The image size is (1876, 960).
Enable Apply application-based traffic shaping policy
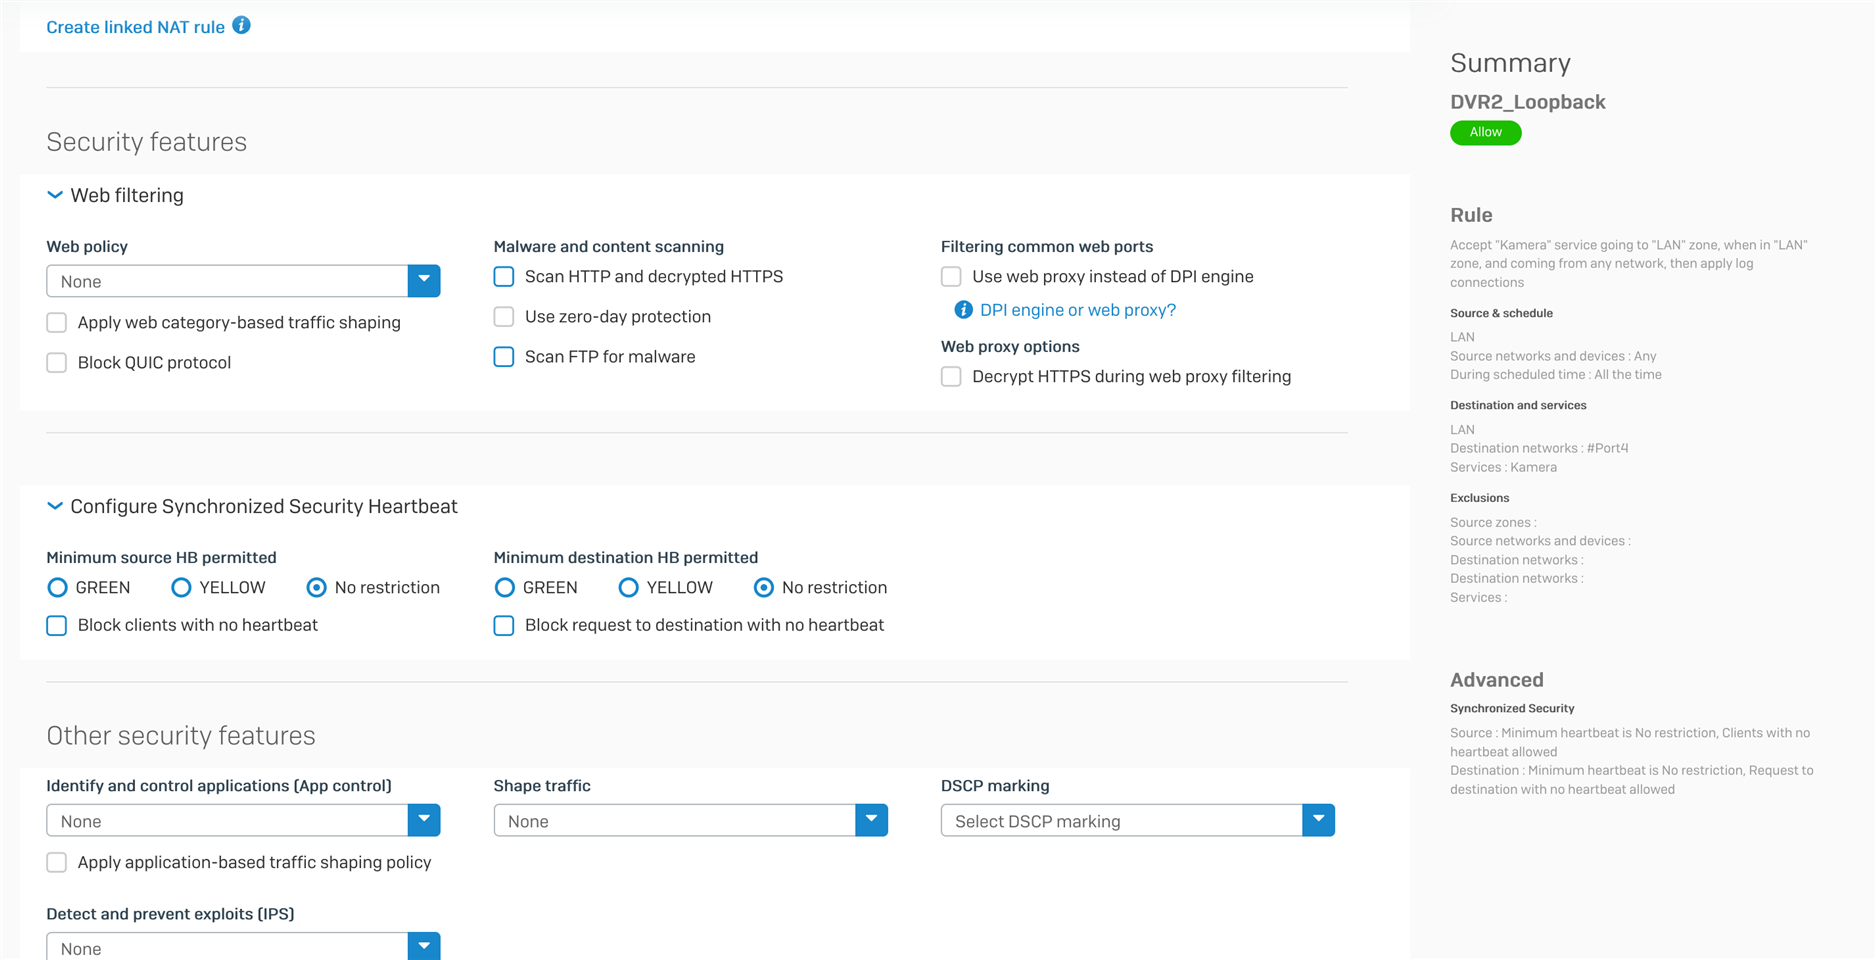[57, 862]
